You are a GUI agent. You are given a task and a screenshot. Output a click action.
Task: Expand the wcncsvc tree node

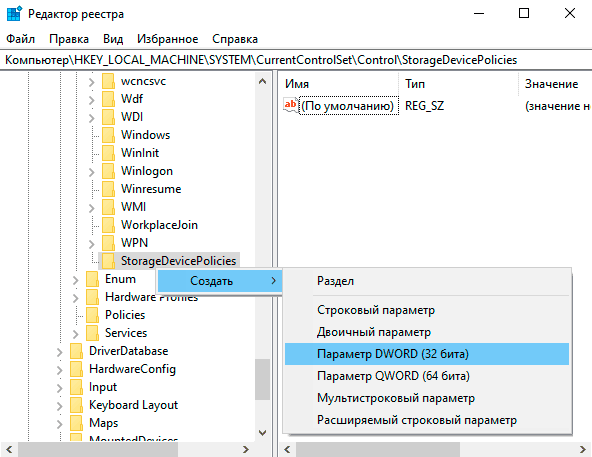(92, 82)
